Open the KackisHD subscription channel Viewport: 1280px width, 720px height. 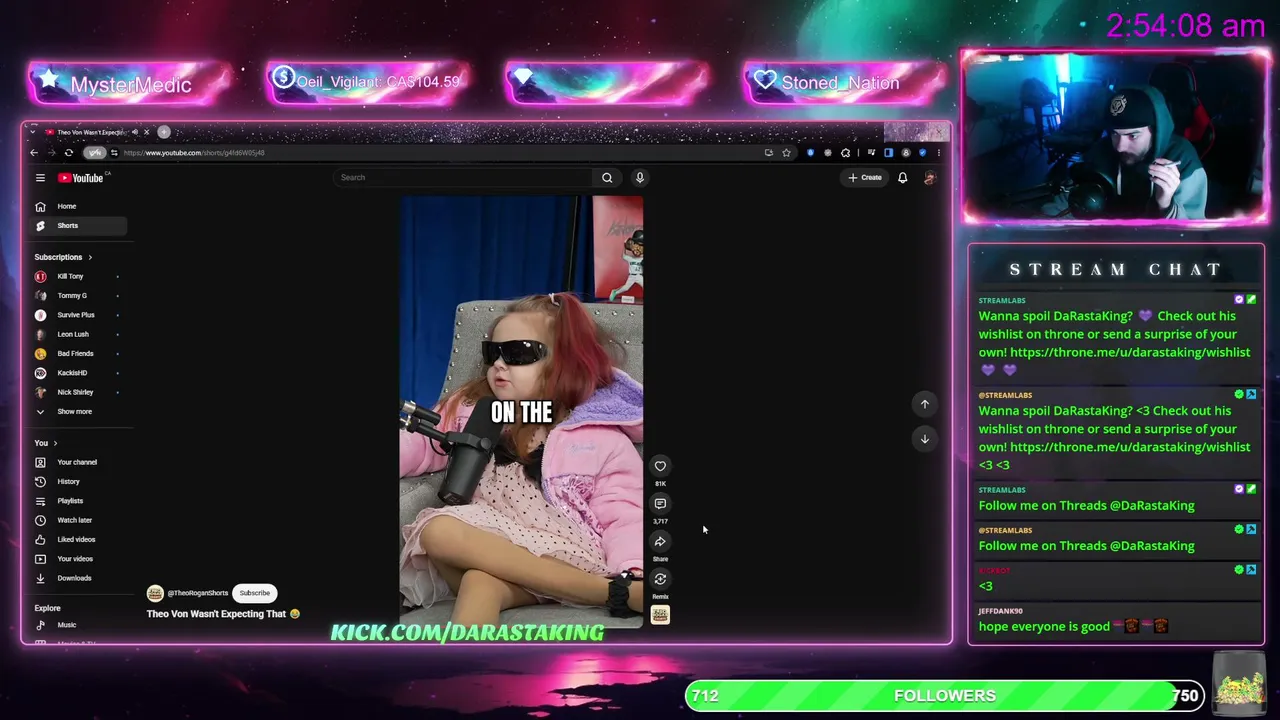[x=80, y=373]
